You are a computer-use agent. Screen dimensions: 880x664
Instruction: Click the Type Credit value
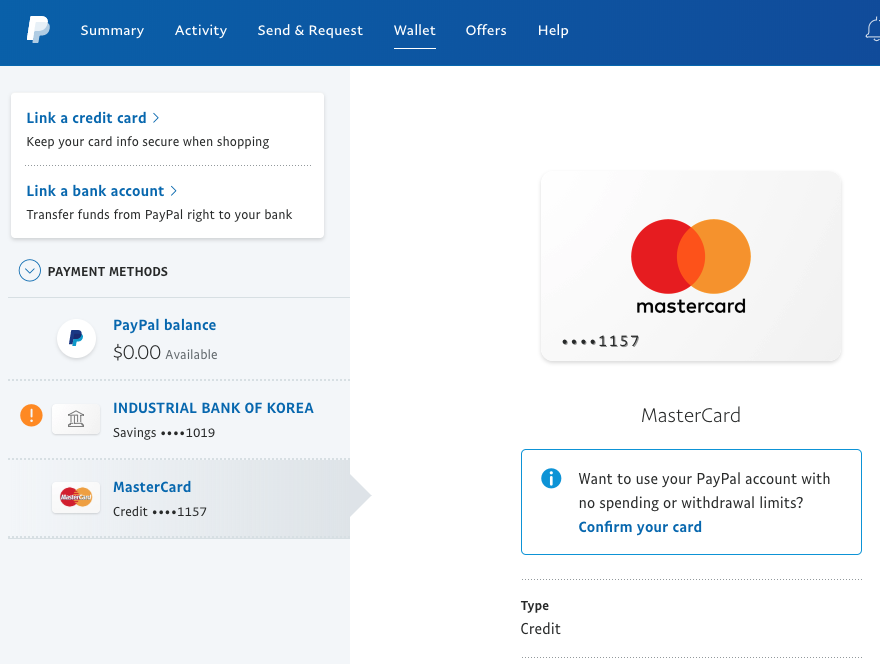click(x=540, y=629)
